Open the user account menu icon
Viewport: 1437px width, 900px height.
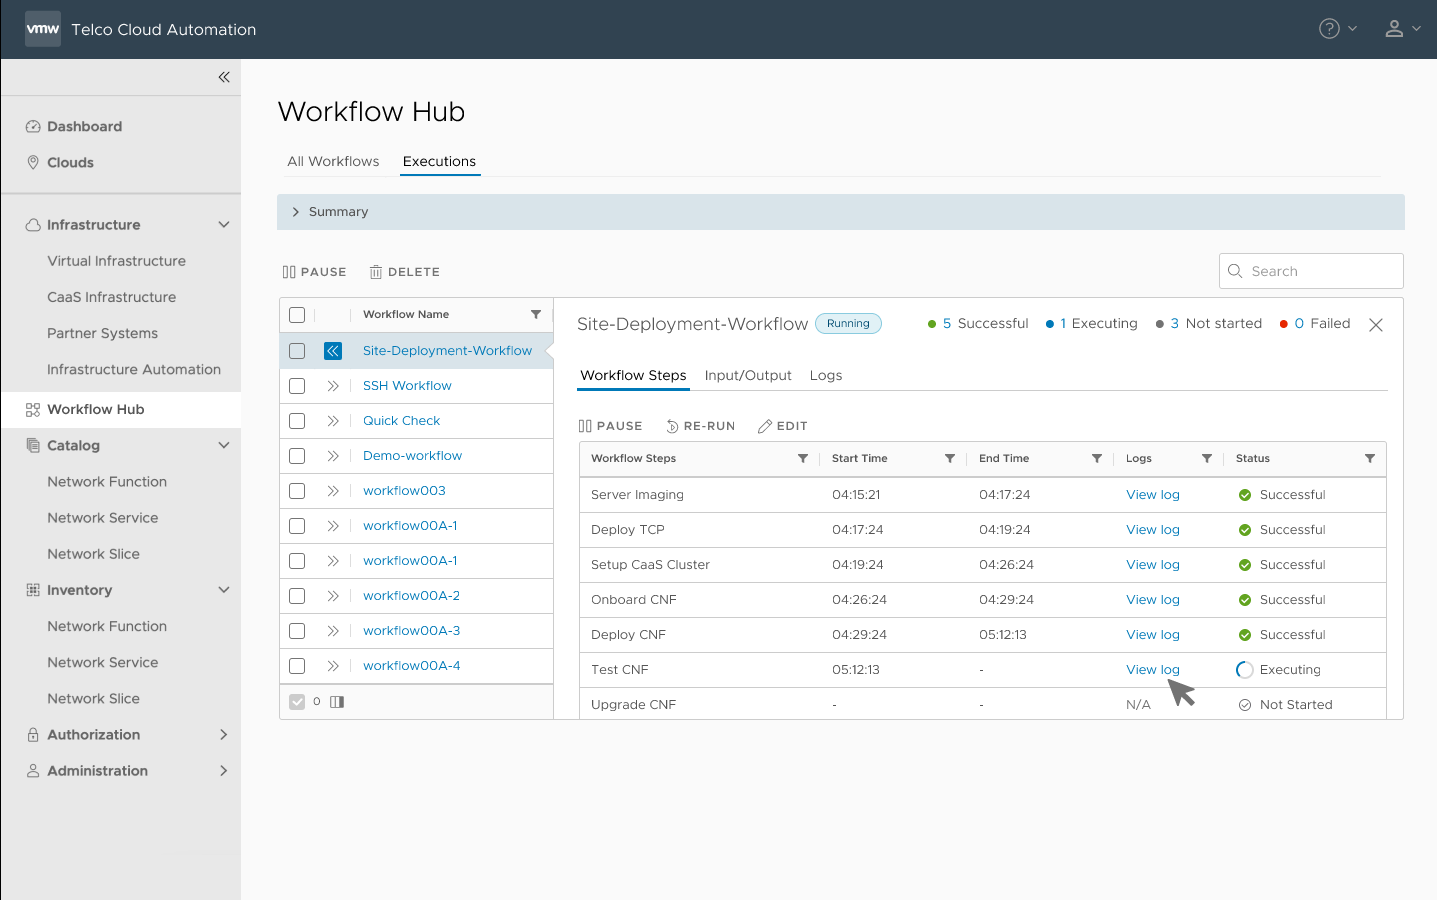click(x=1394, y=29)
